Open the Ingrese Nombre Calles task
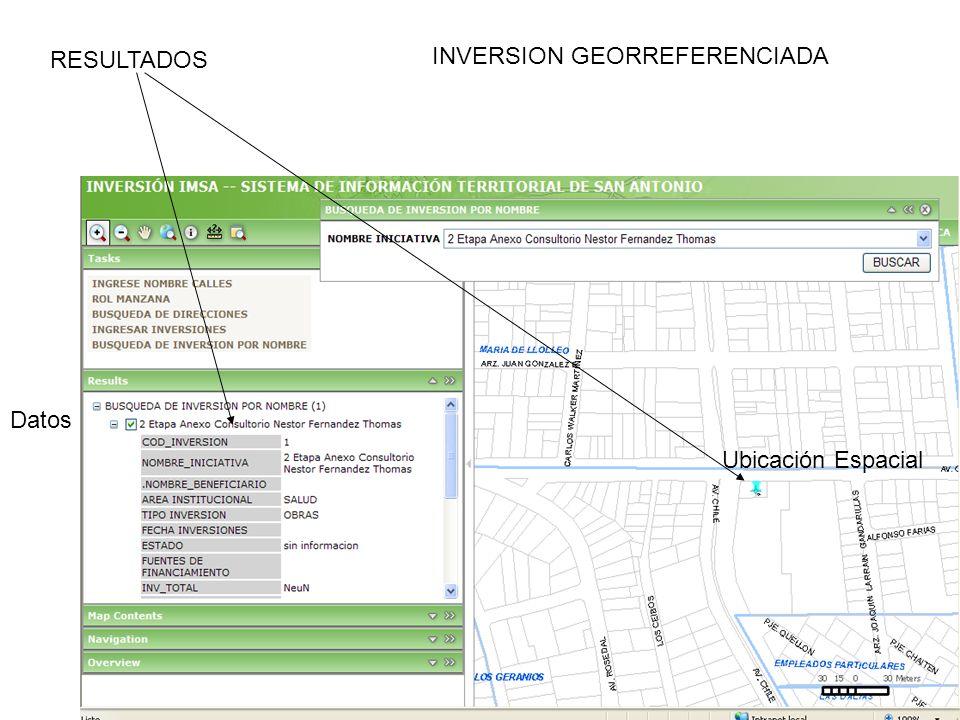The width and height of the screenshot is (960, 720). pyautogui.click(x=162, y=283)
